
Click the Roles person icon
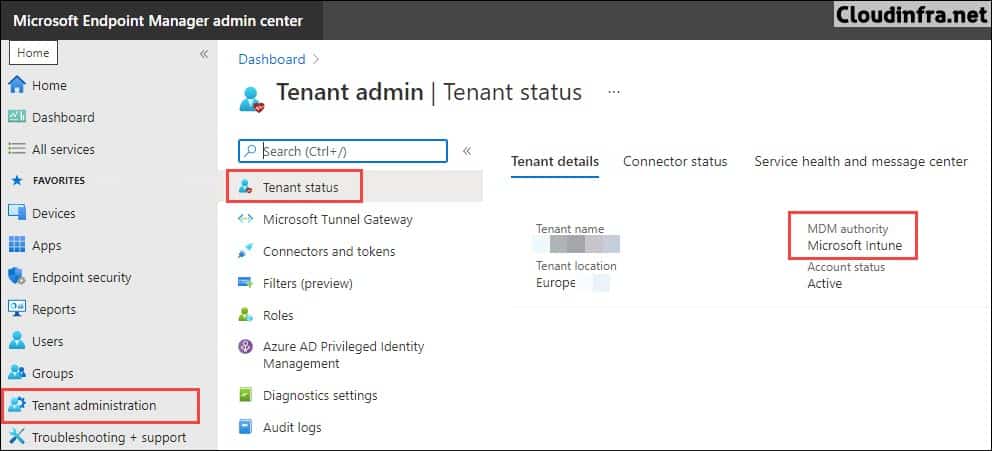(245, 314)
